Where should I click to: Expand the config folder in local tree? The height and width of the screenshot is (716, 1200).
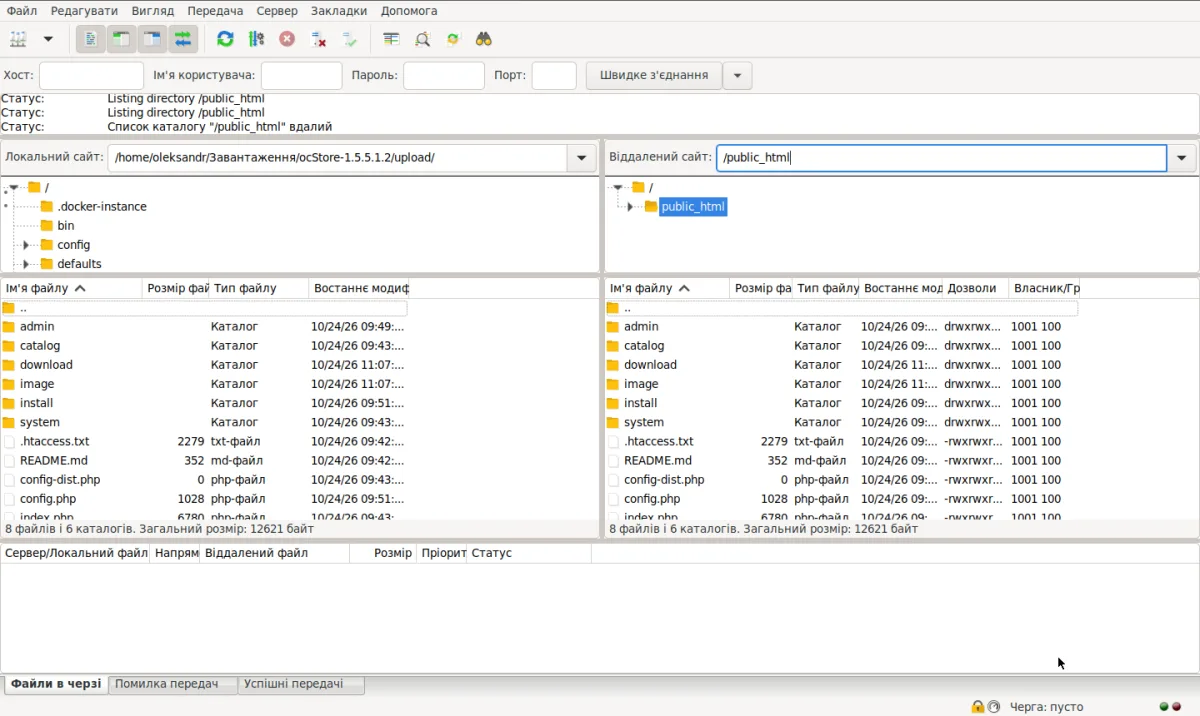[x=26, y=245]
